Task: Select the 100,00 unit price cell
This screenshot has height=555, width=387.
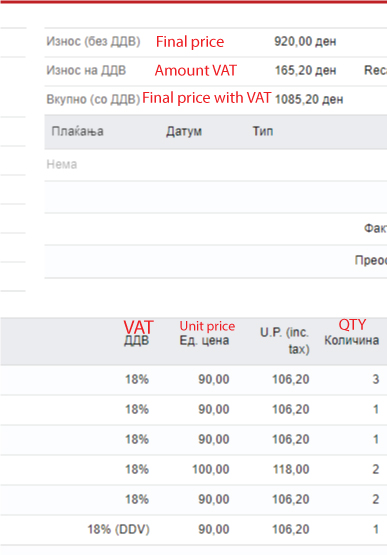Action: [x=211, y=469]
